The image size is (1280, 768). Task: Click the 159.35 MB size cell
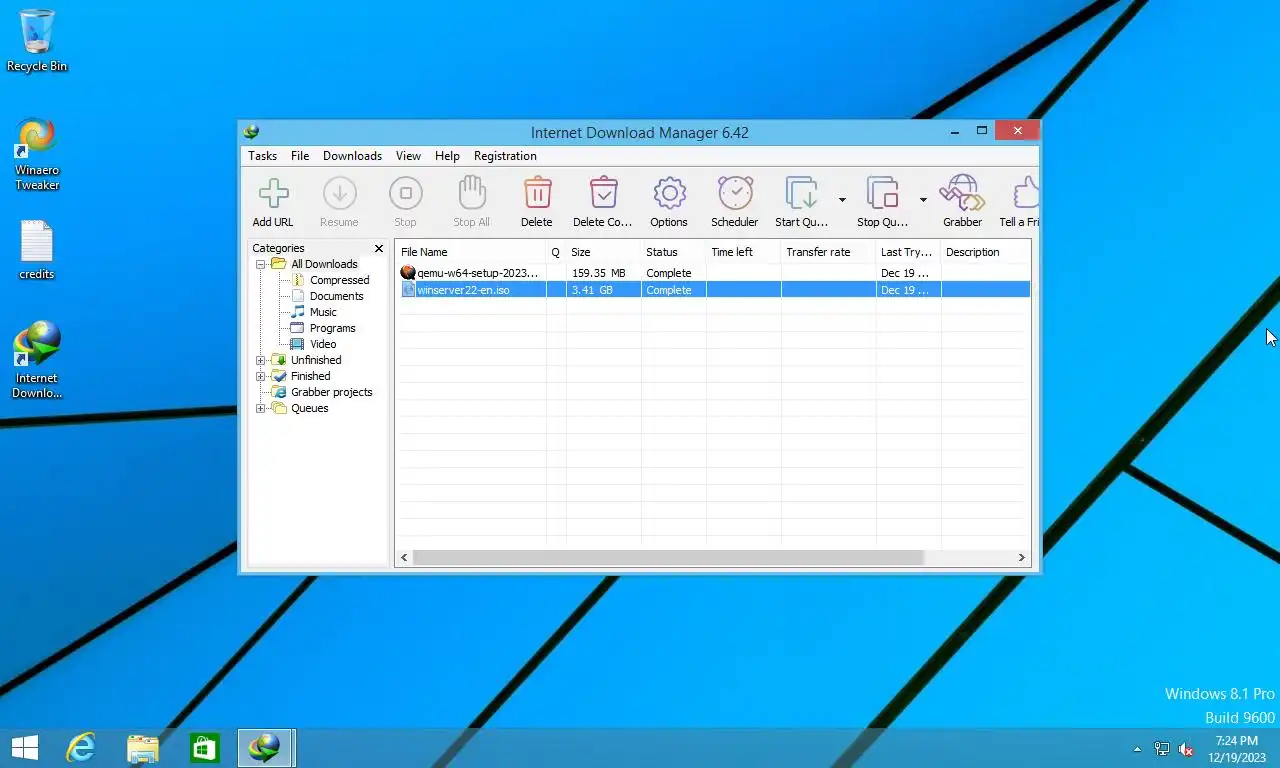pyautogui.click(x=598, y=273)
